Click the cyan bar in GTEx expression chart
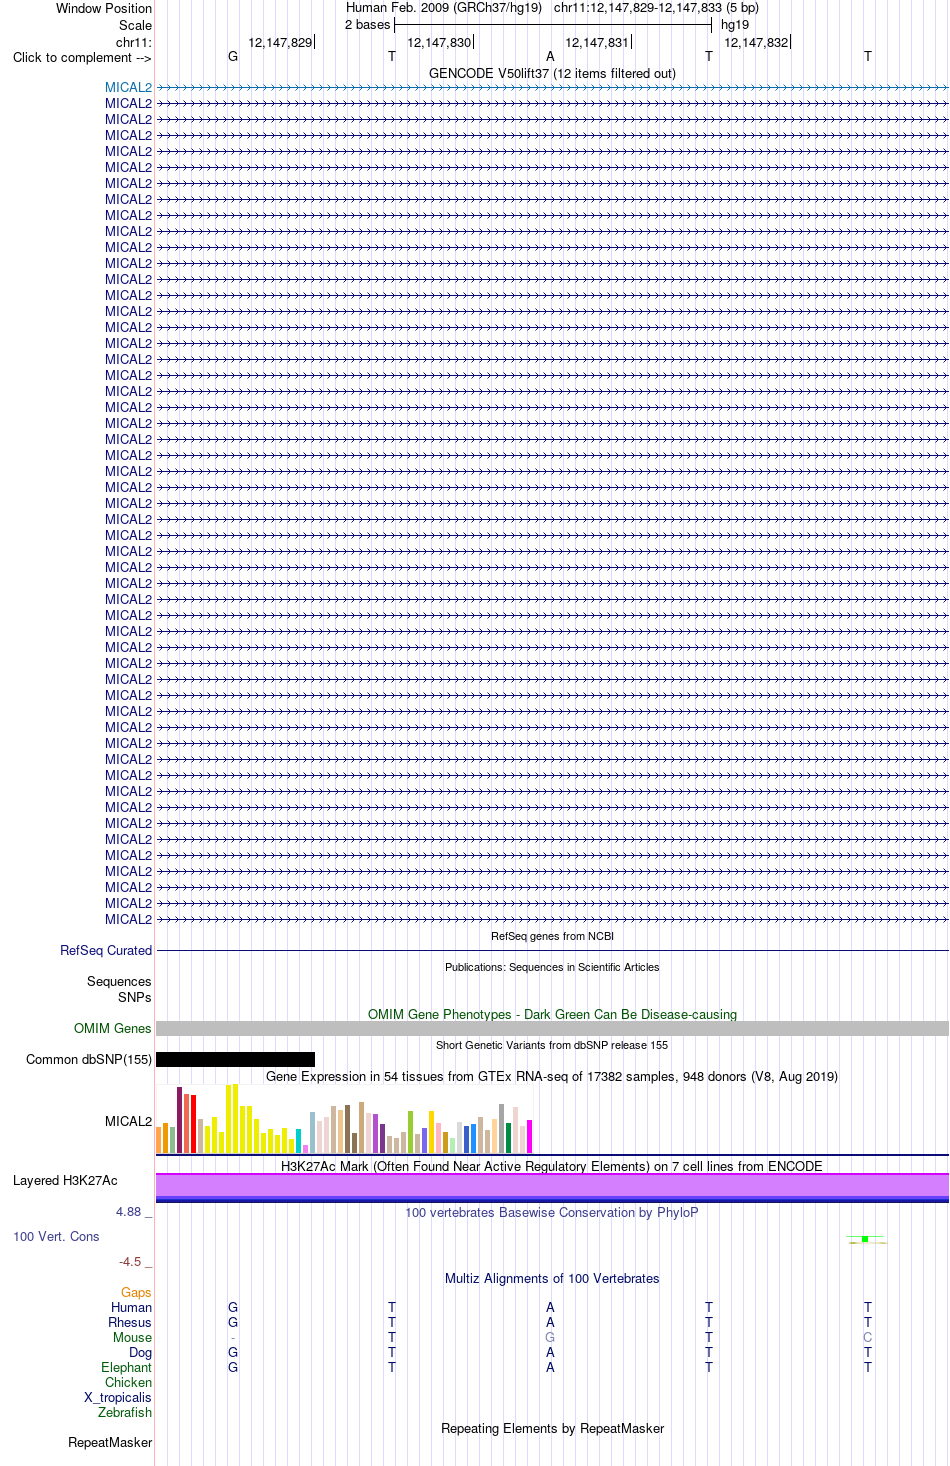This screenshot has height=1466, width=950. click(x=299, y=1141)
